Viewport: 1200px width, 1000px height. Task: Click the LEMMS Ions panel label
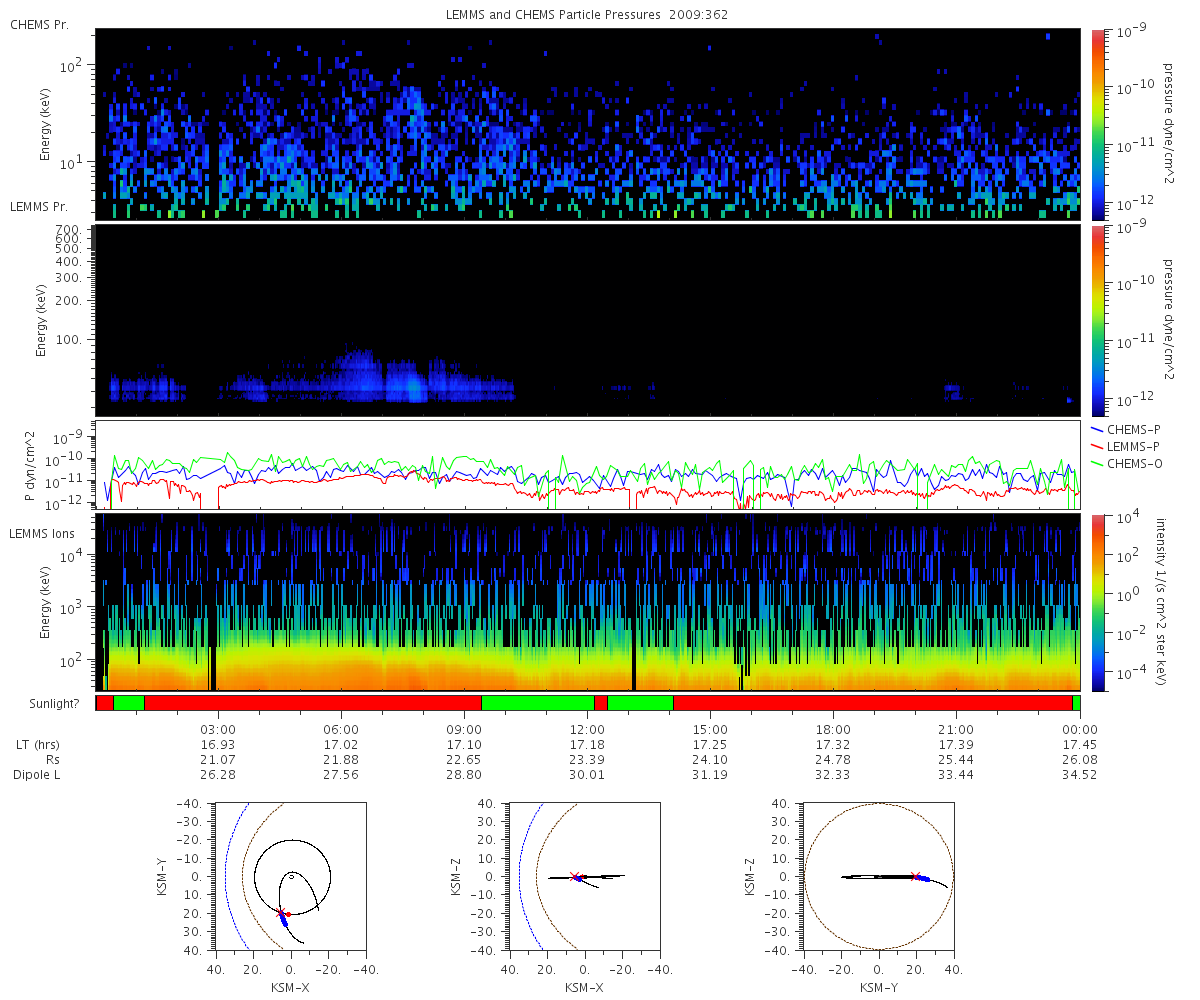40,534
